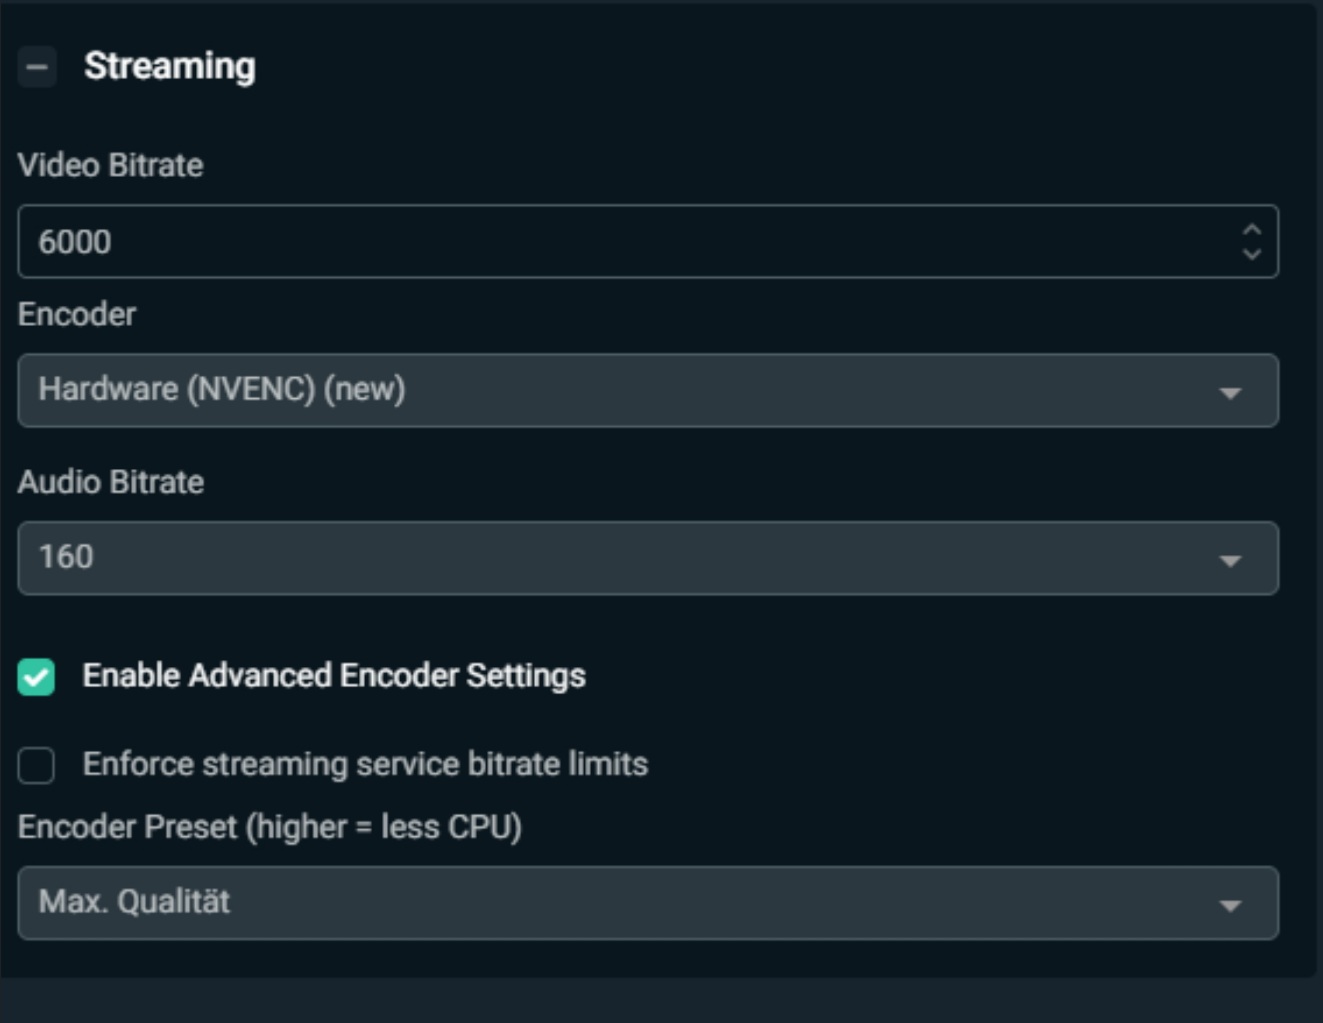Click the Enable Advanced Encoder Settings label text
This screenshot has width=1323, height=1023.
(334, 676)
